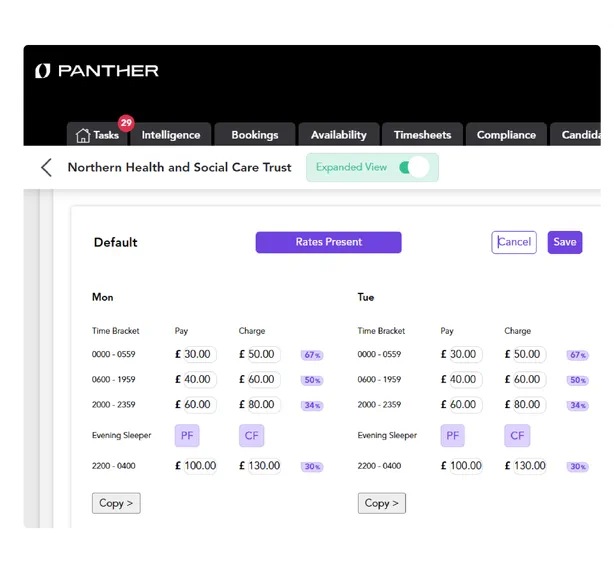Toggle Tuesday Evening Sleeper PF

click(453, 436)
